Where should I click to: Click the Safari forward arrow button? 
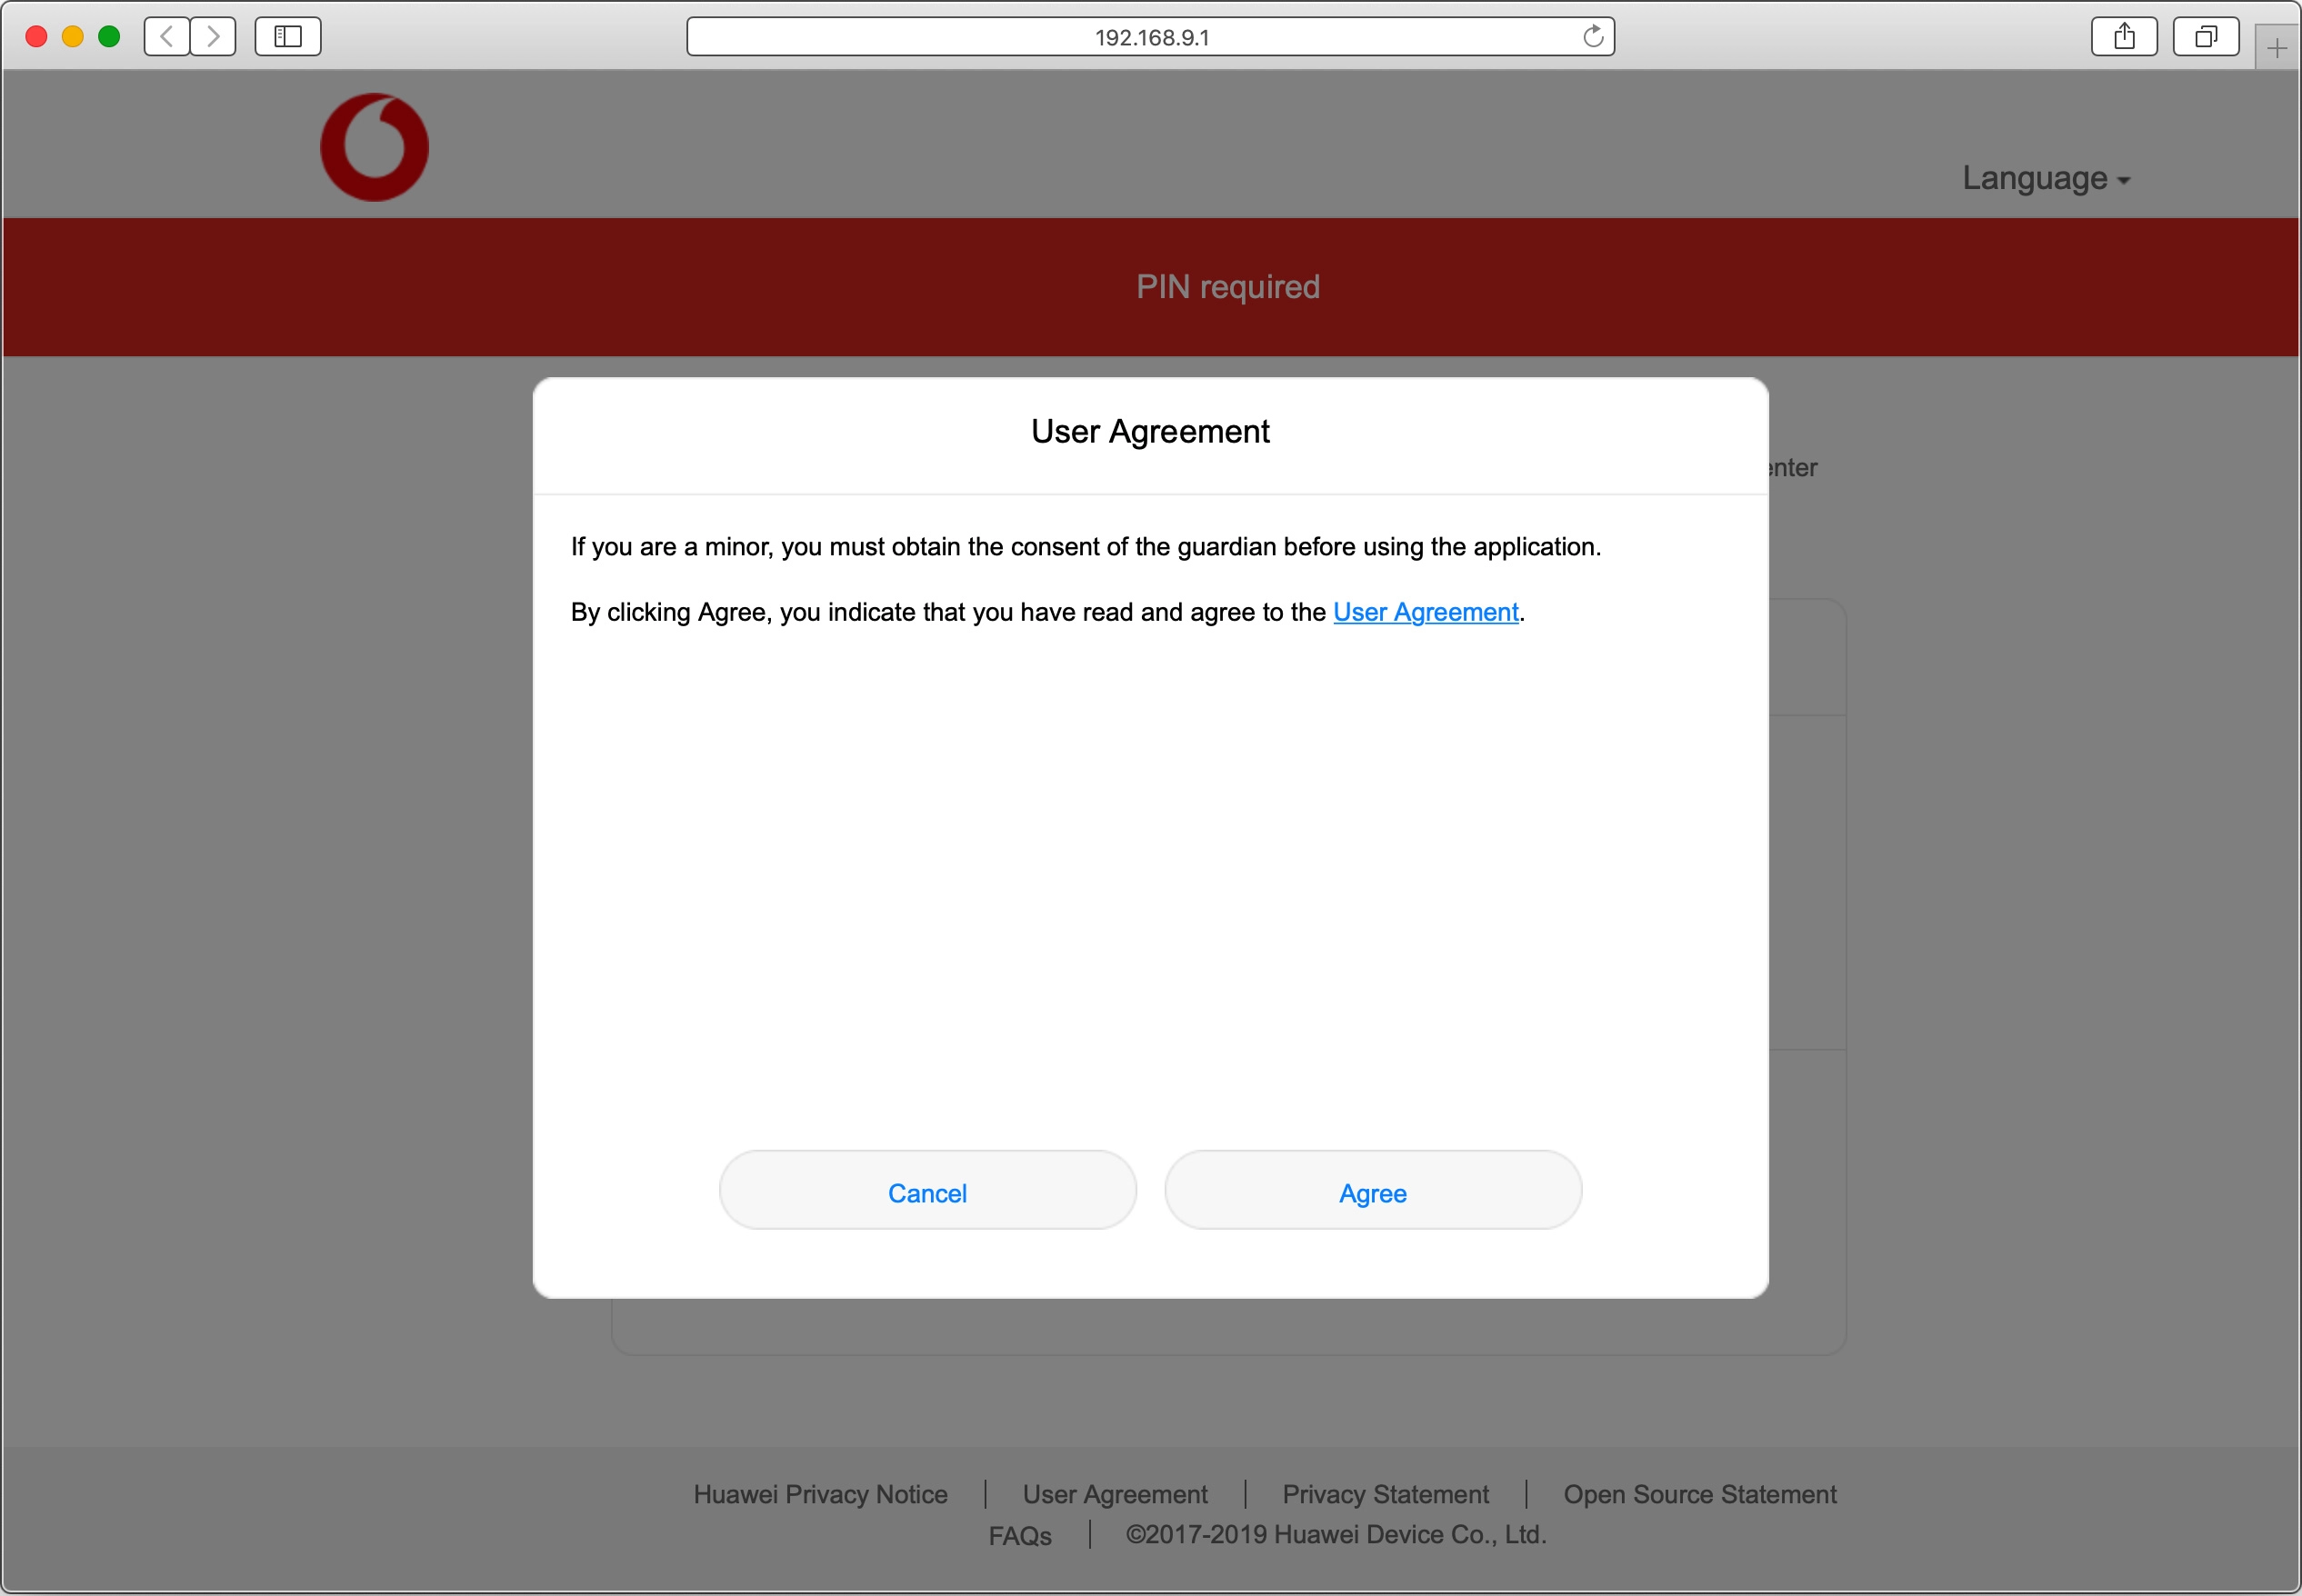pyautogui.click(x=213, y=37)
